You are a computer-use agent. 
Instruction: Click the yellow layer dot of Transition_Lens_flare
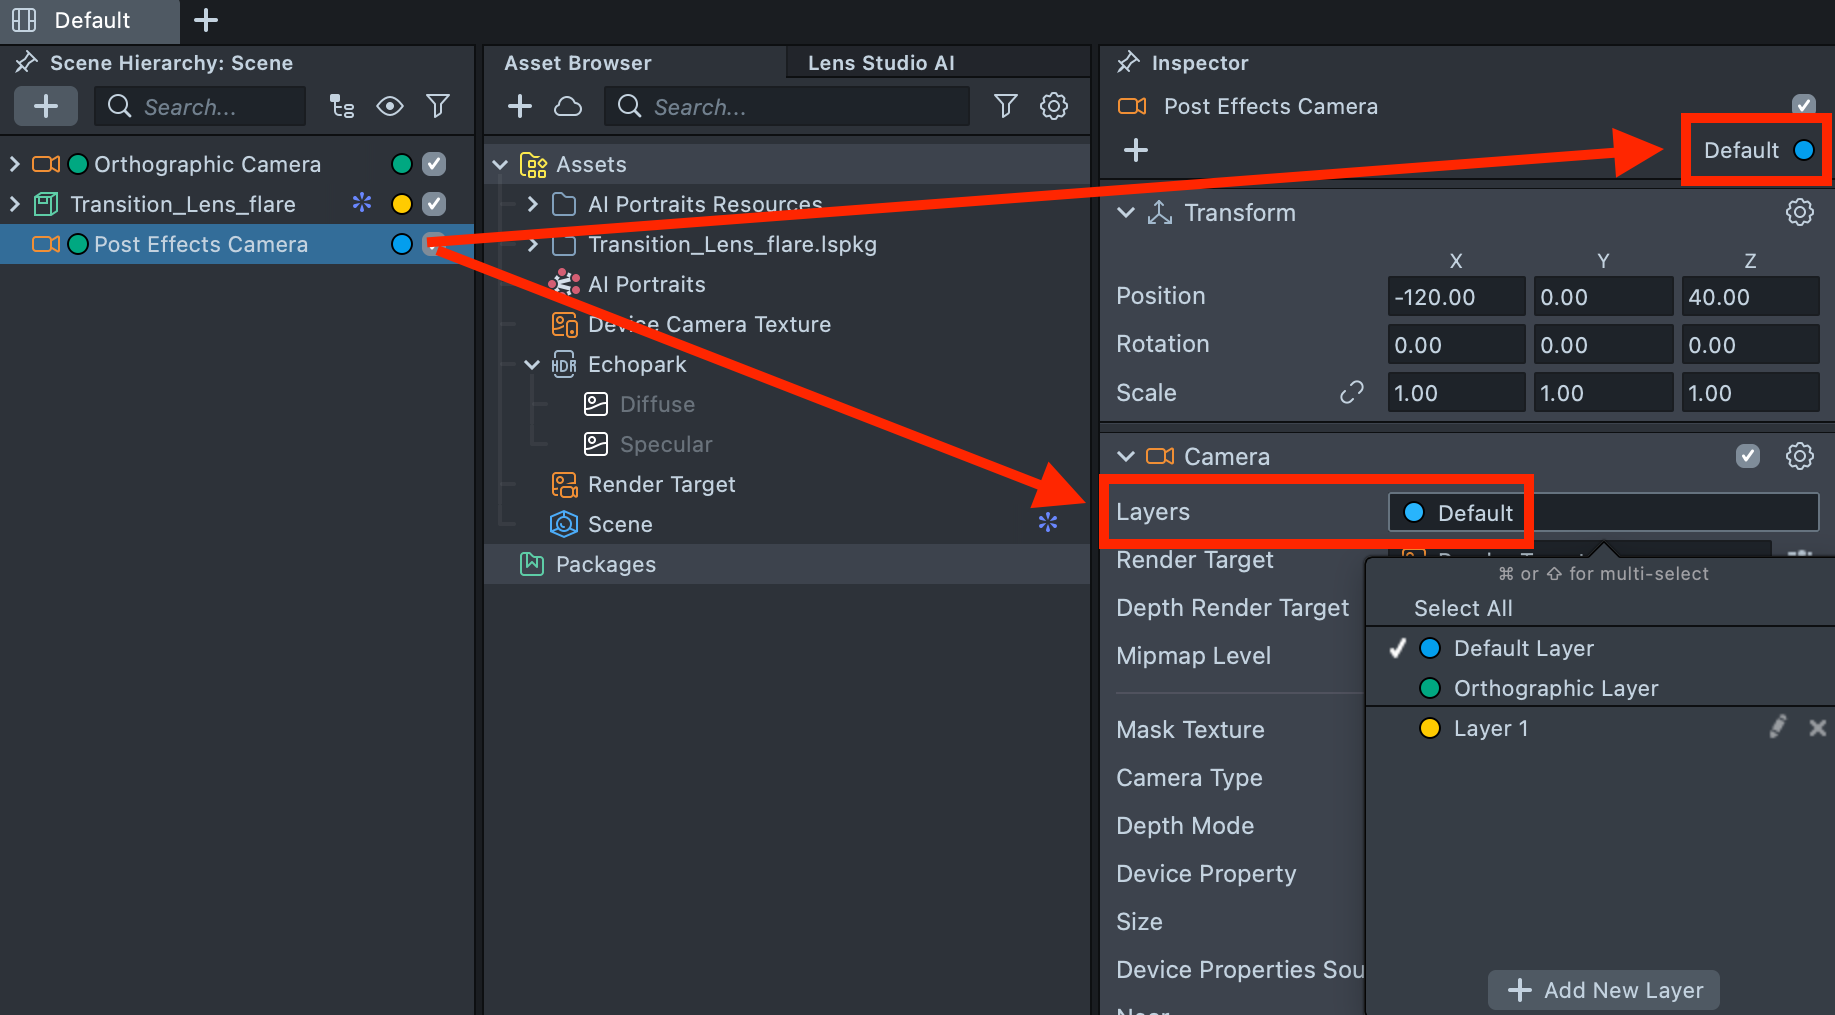point(402,204)
